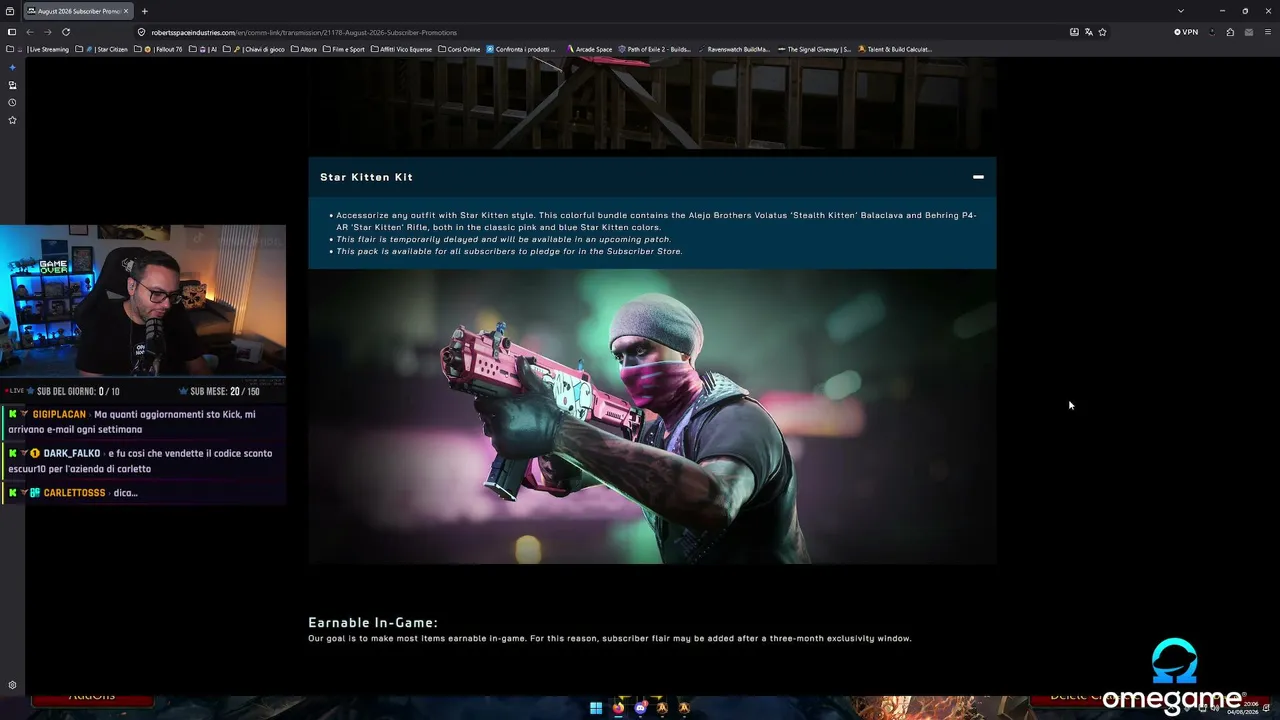Viewport: 1280px width, 720px height.
Task: Toggle the browser sidebar
Action: click(x=12, y=32)
